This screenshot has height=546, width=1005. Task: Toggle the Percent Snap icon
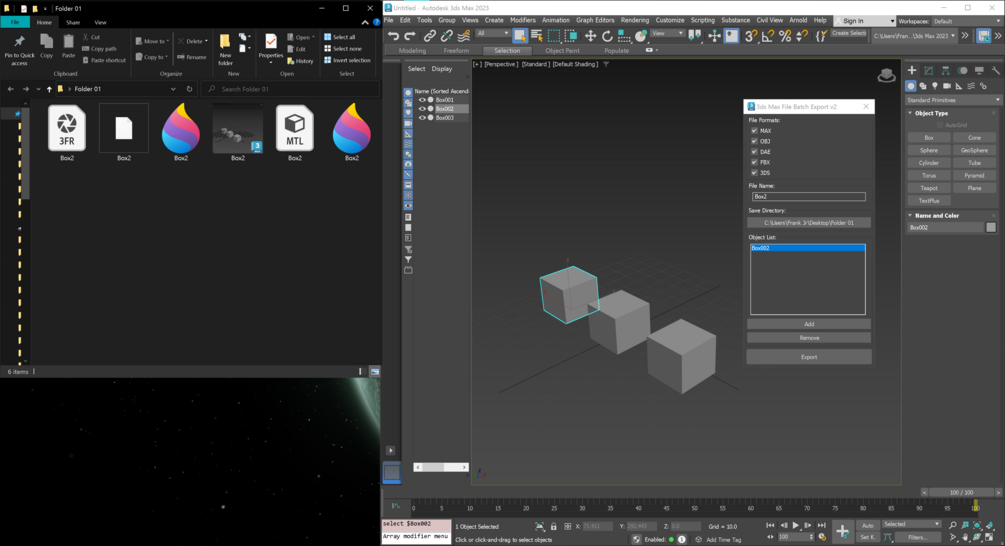click(785, 36)
